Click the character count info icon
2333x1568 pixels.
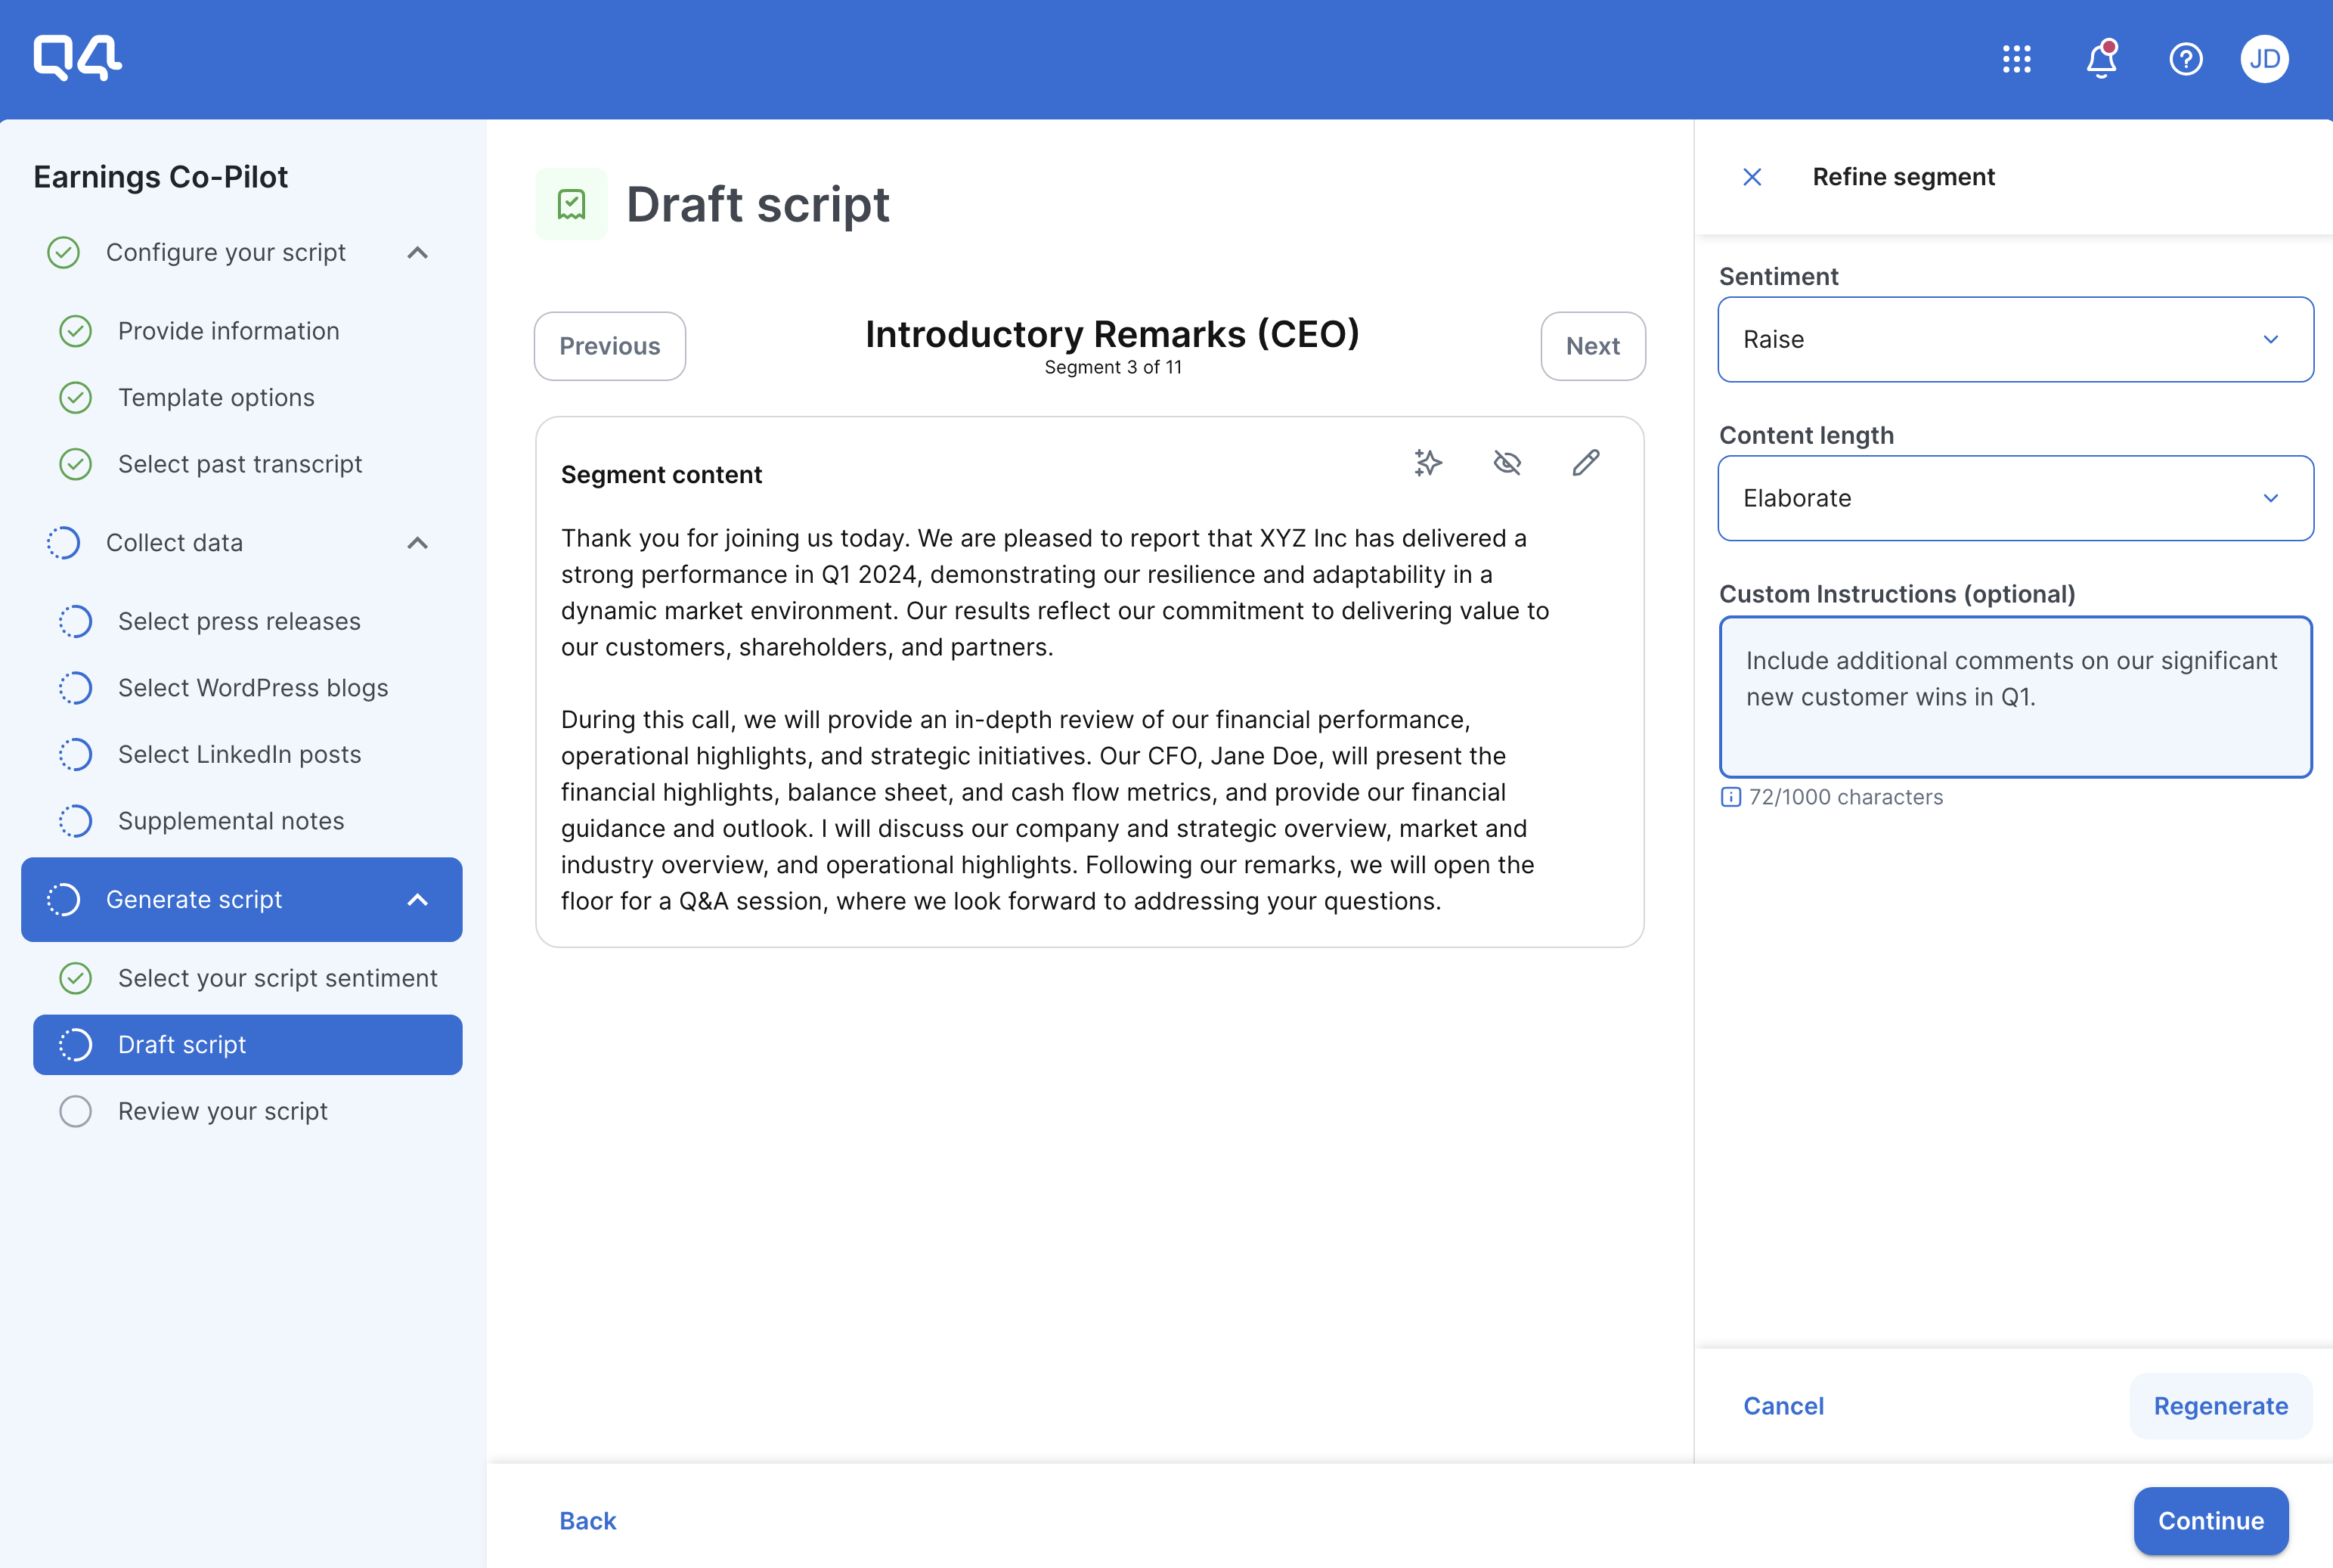(1731, 797)
